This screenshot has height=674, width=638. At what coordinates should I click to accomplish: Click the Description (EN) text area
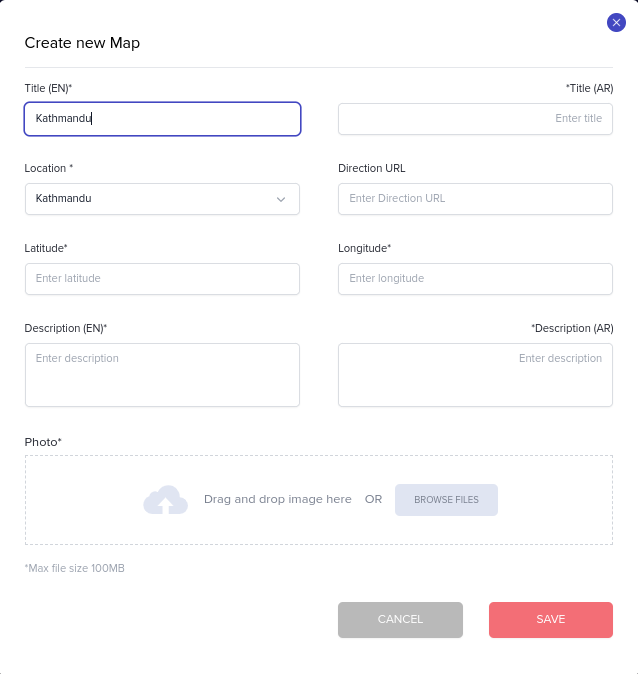pos(162,375)
